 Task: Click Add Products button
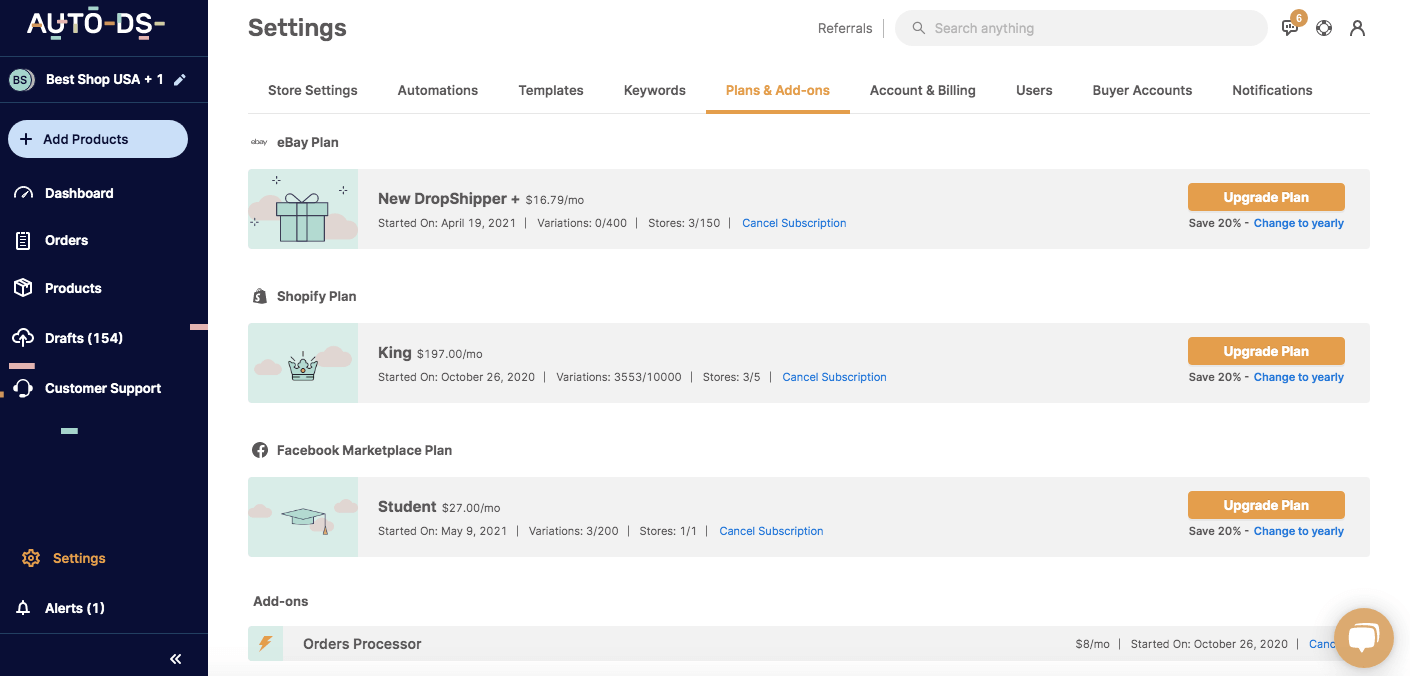(x=98, y=139)
